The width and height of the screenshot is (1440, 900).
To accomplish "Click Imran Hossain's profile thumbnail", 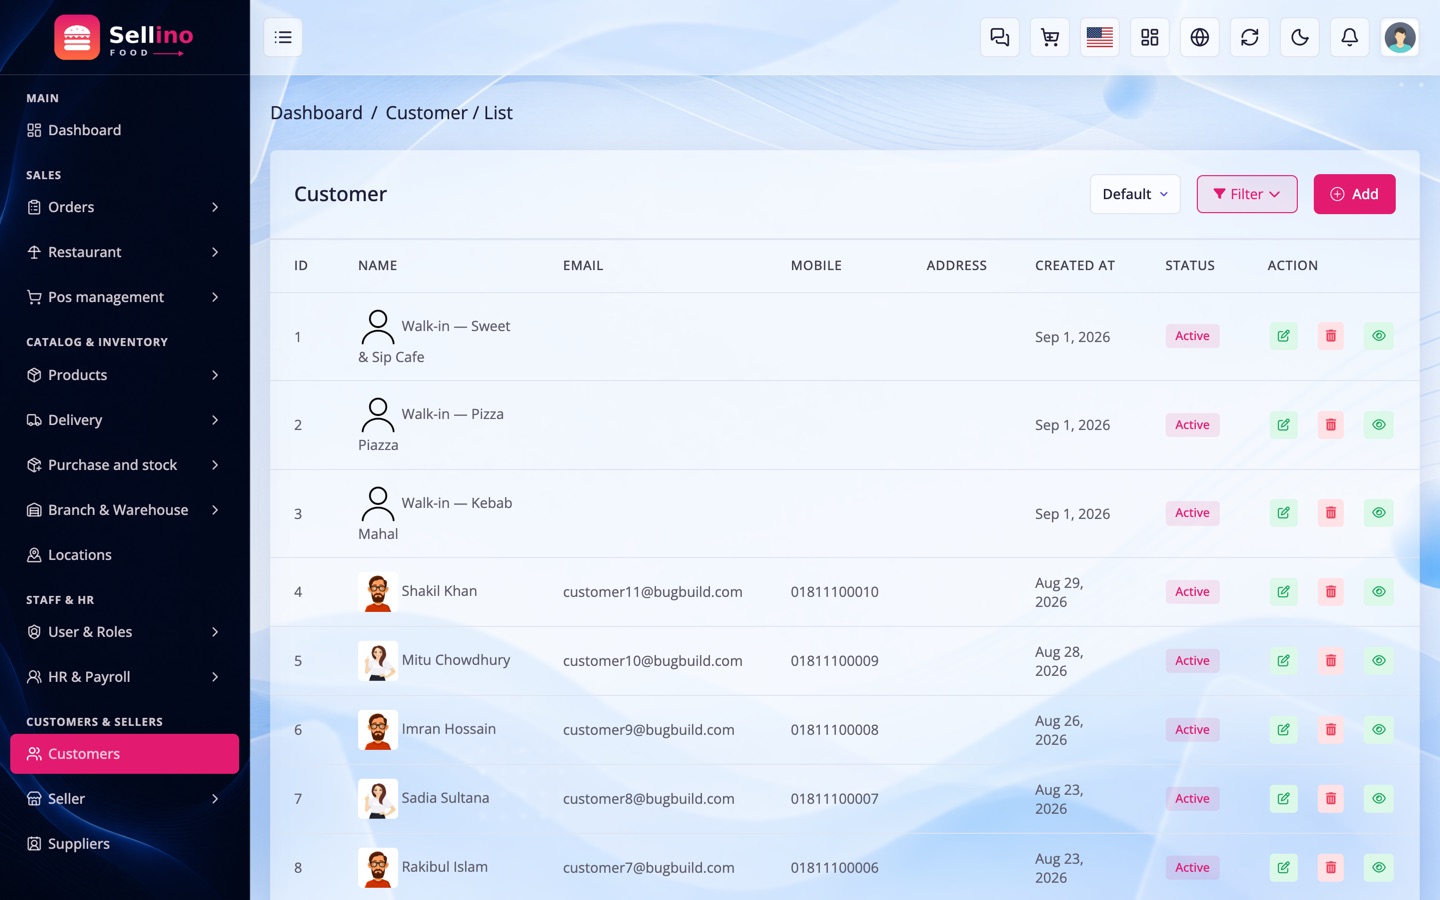I will tap(378, 730).
